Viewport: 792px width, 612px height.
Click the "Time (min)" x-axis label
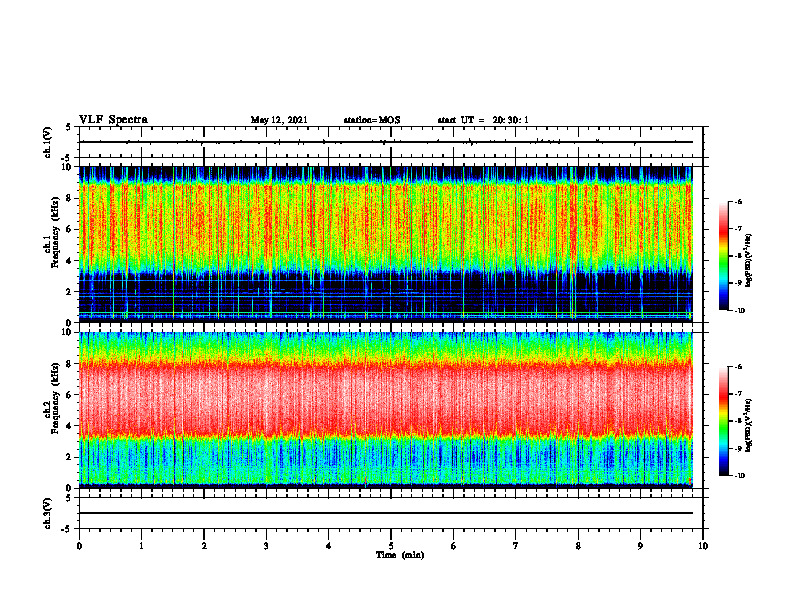tap(400, 555)
